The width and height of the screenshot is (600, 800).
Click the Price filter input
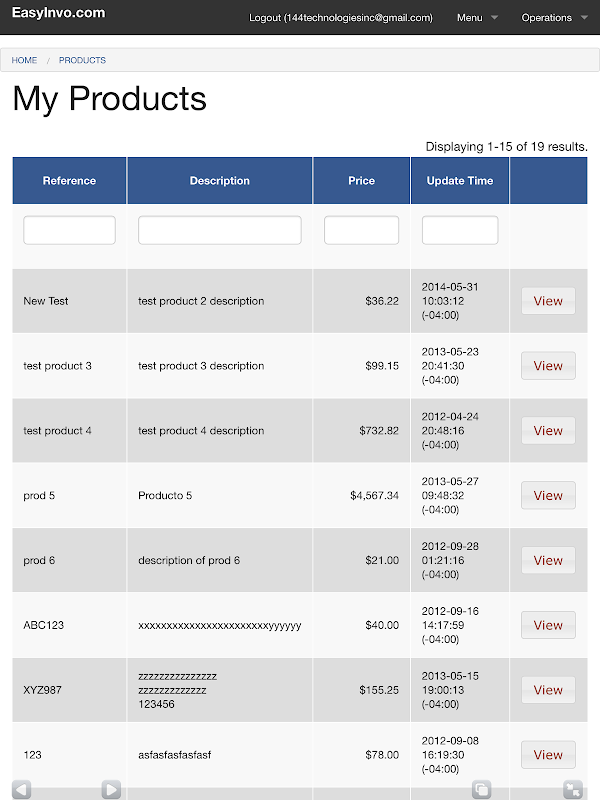click(361, 230)
